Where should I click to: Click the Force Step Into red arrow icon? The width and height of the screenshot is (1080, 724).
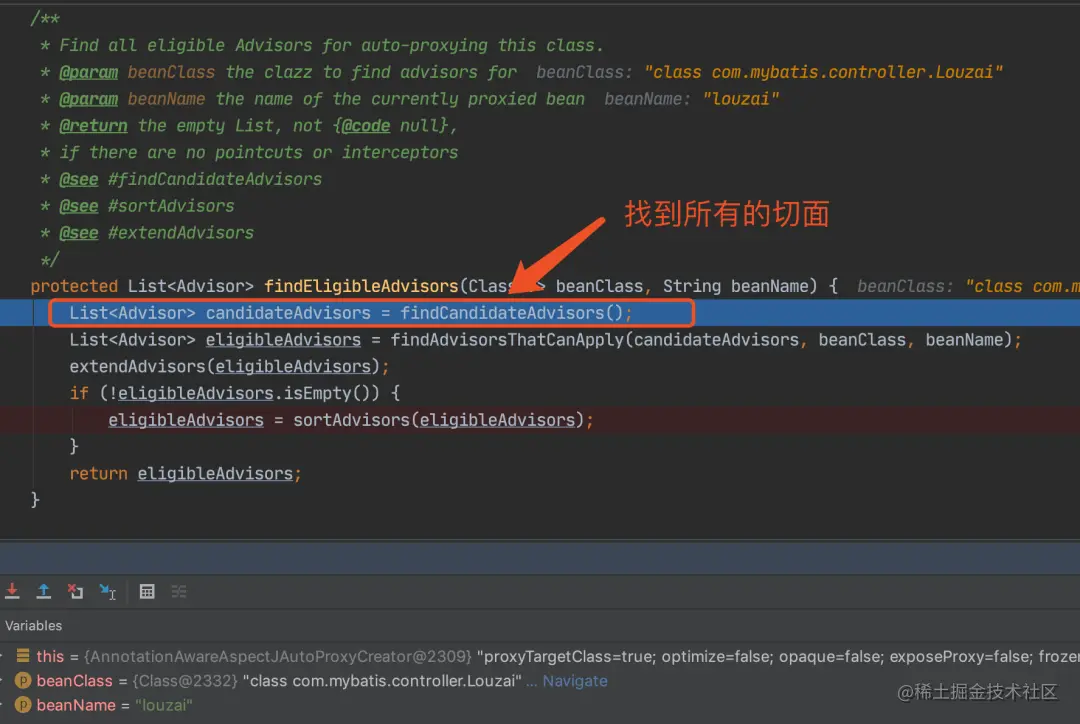click(x=12, y=591)
